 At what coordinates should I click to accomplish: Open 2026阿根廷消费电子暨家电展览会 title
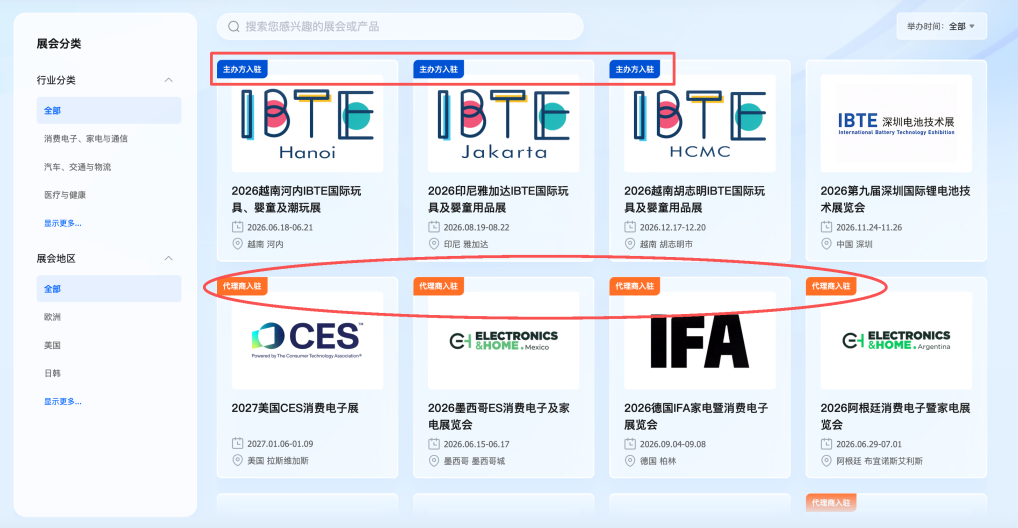895,416
